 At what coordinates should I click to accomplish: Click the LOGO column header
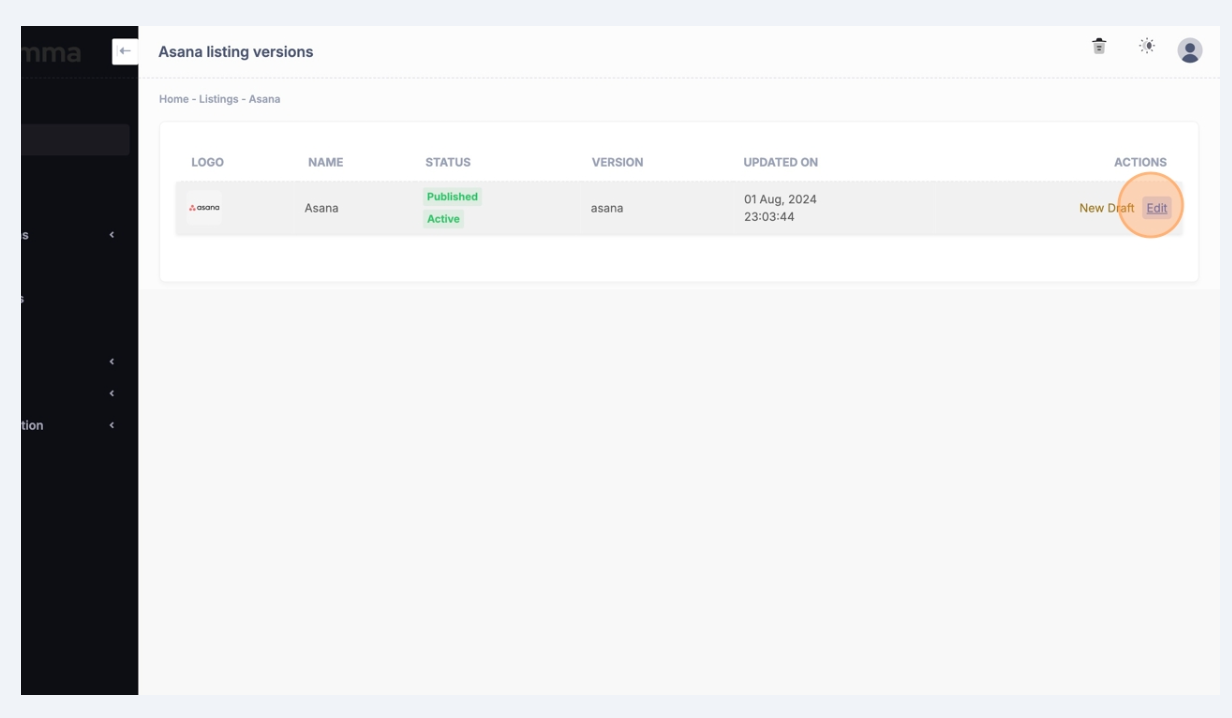click(207, 162)
